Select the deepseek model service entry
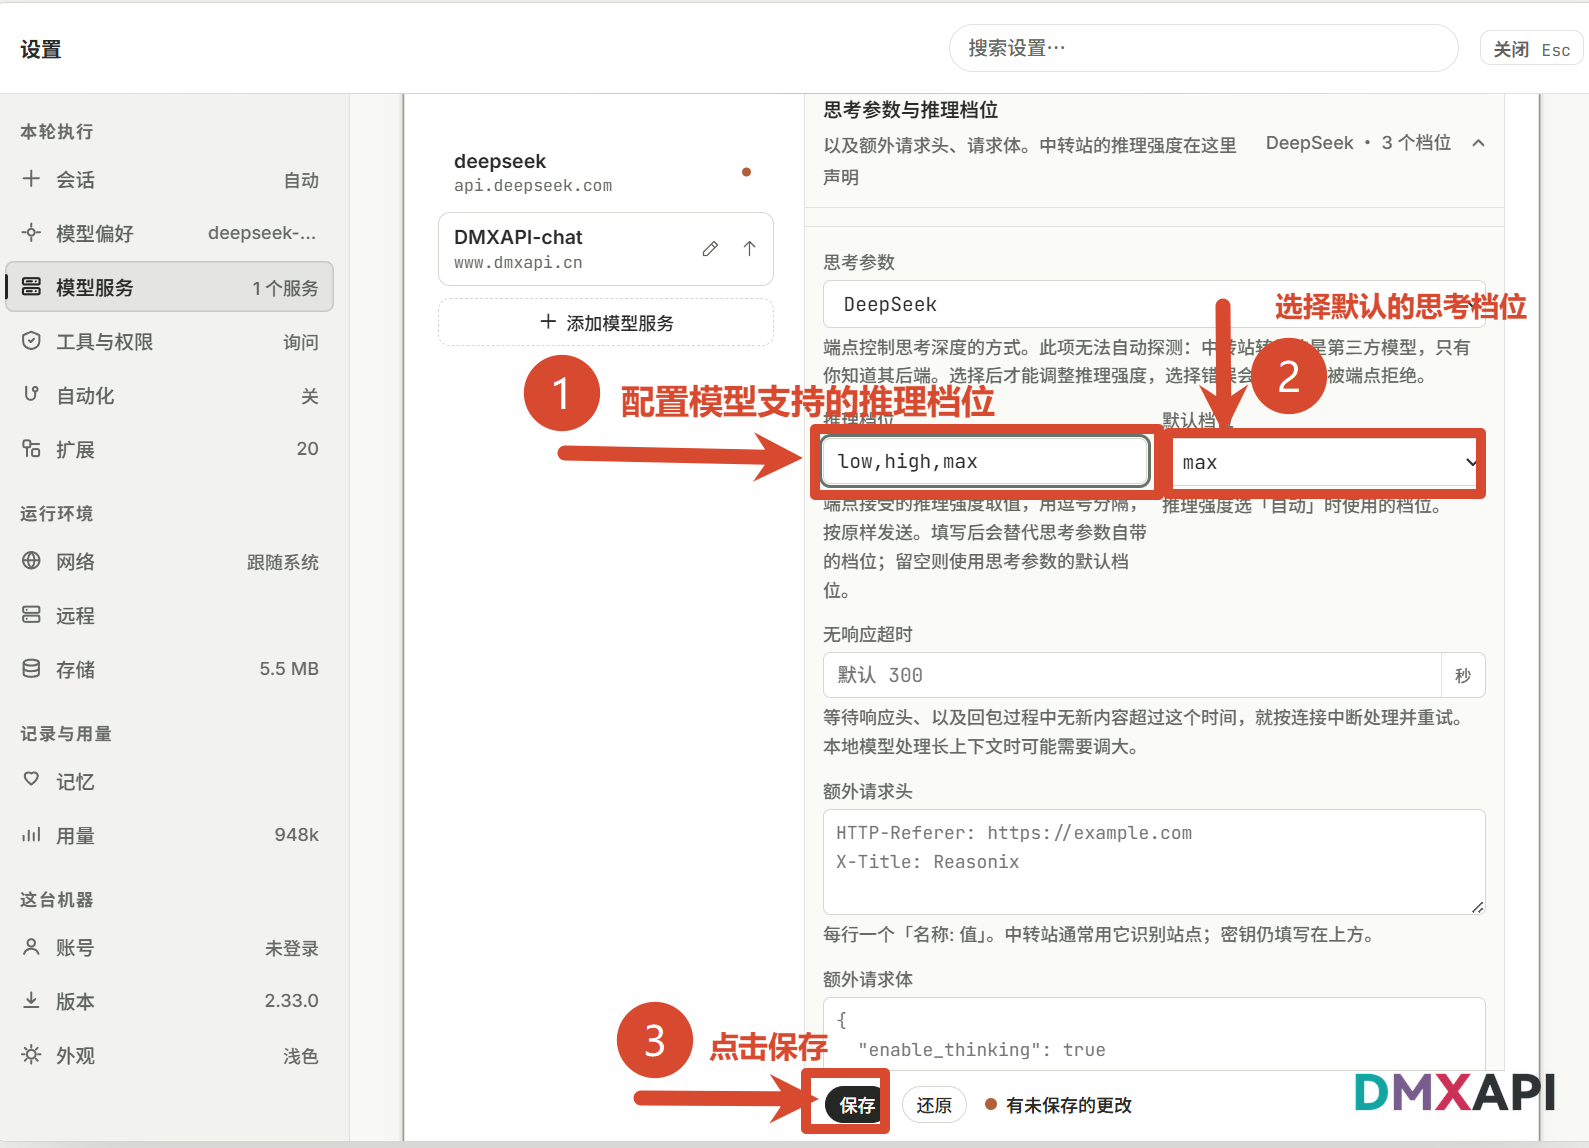 tap(605, 172)
